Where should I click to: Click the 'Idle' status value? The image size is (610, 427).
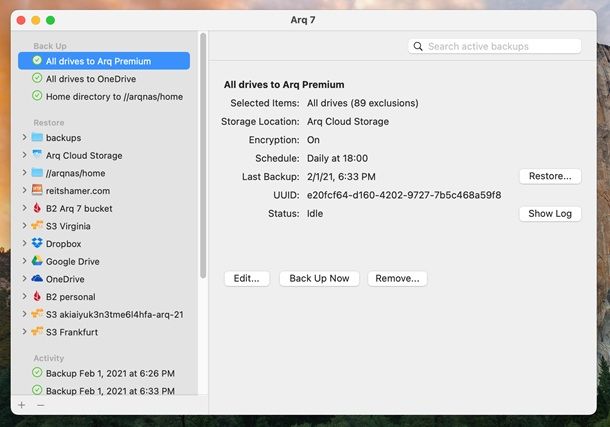tap(315, 214)
